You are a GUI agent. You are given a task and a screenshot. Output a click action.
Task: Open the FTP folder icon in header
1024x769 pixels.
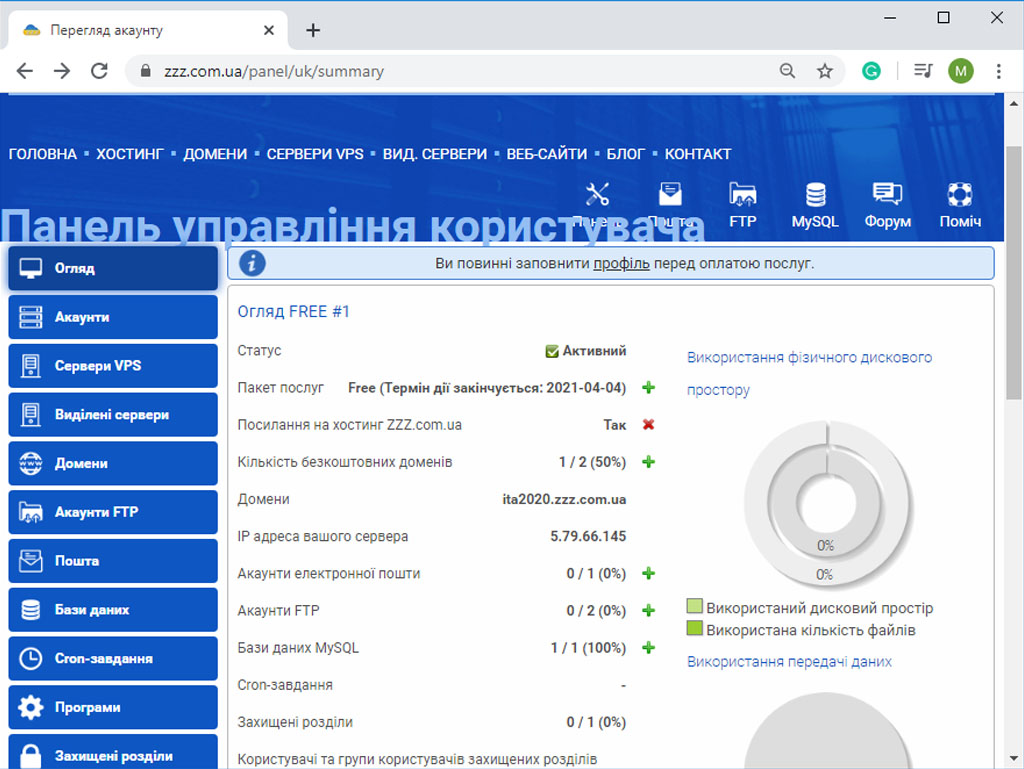coord(743,195)
